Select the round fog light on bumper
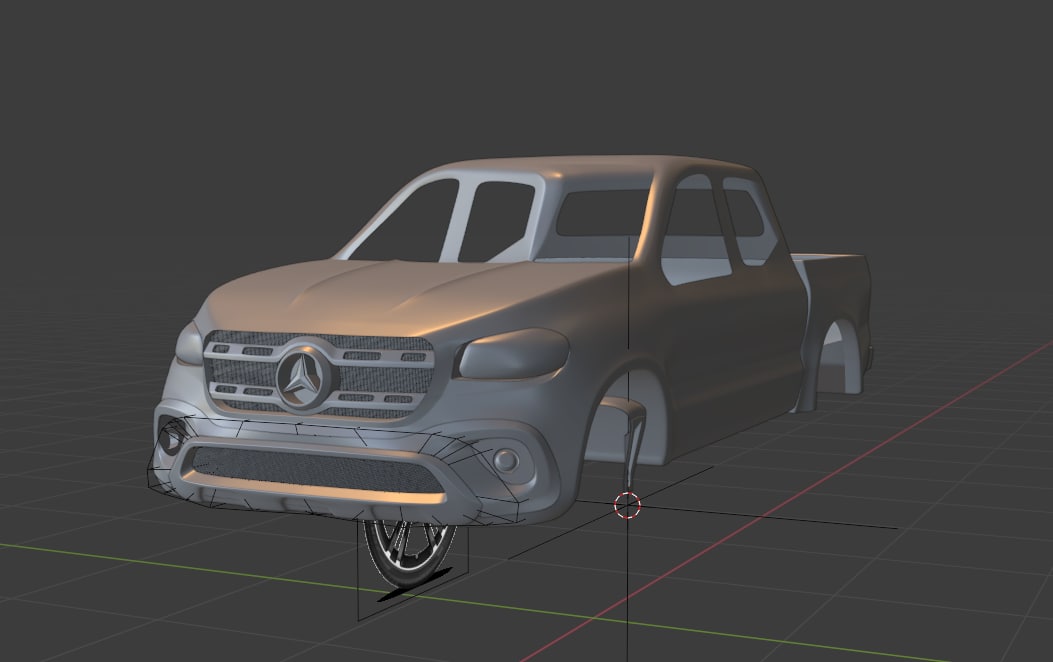This screenshot has width=1053, height=662. click(506, 460)
